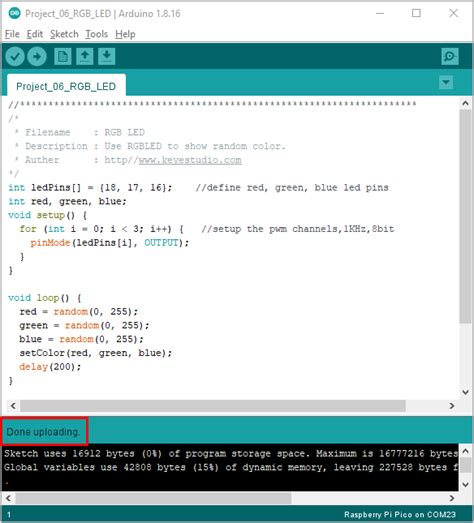474x523 pixels.
Task: Click the 'for (int i = 0' loop line
Action: click(x=101, y=229)
